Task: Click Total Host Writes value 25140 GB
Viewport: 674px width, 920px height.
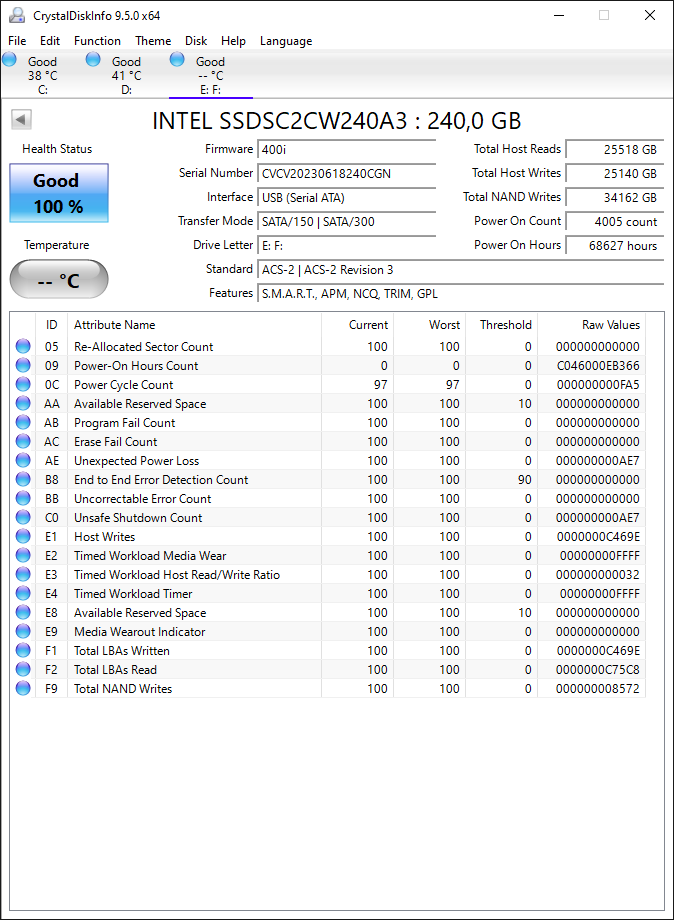Action: tap(615, 174)
